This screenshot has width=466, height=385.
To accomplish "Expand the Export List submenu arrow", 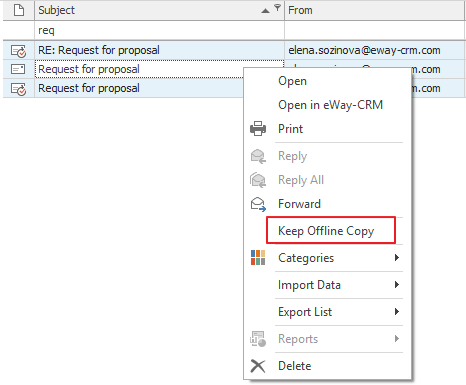I will [397, 311].
